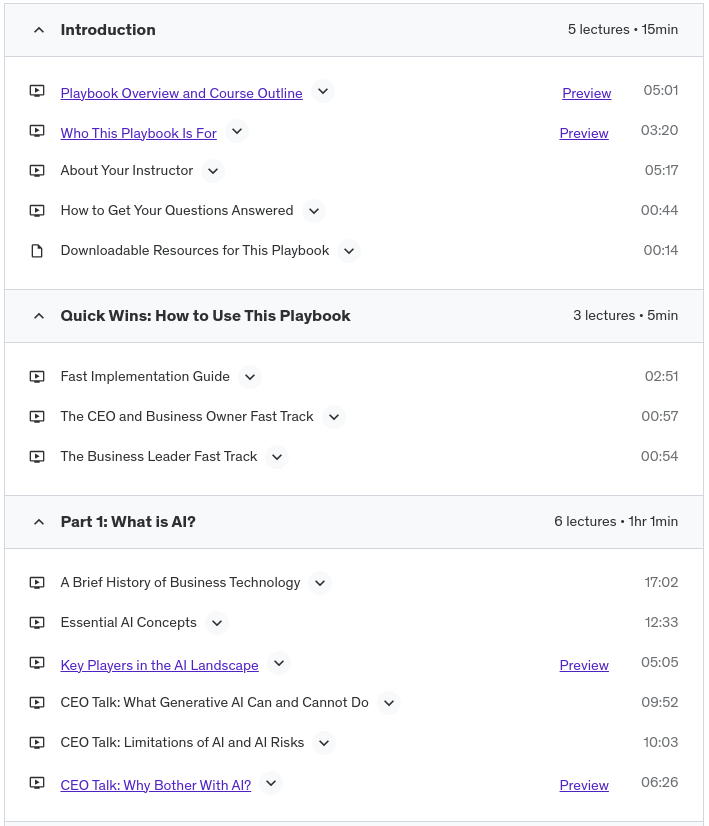709x826 pixels.
Task: Preview Key Players in the AI Landscape
Action: coord(584,665)
